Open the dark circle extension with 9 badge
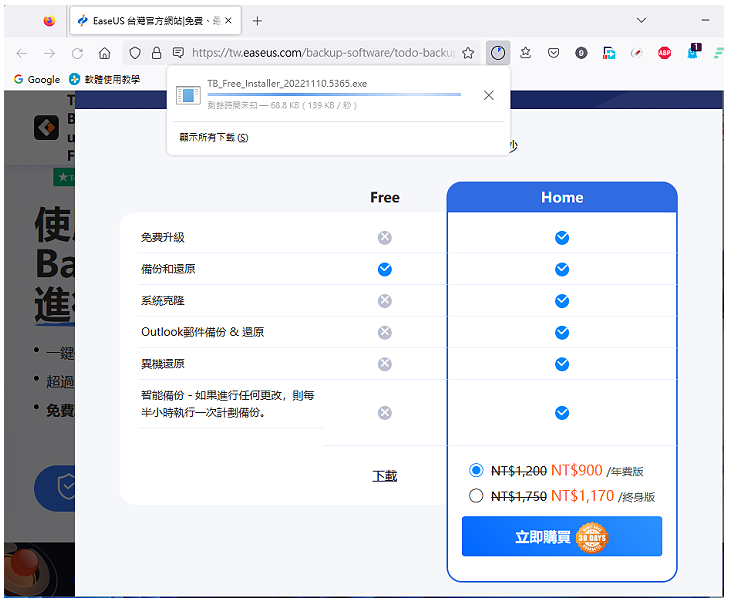 581,53
